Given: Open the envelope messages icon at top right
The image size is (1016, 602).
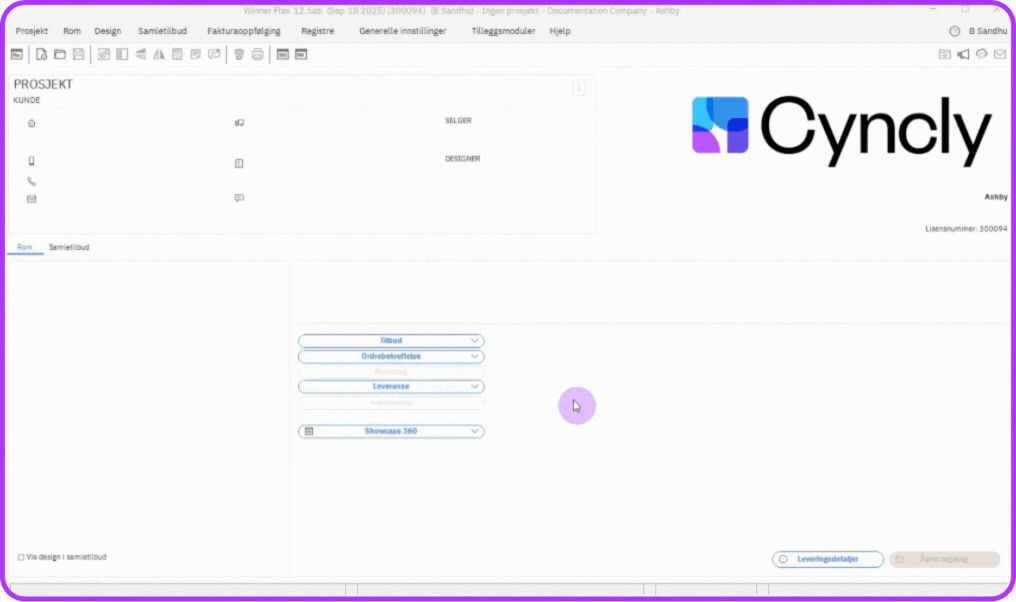Looking at the screenshot, I should point(999,54).
